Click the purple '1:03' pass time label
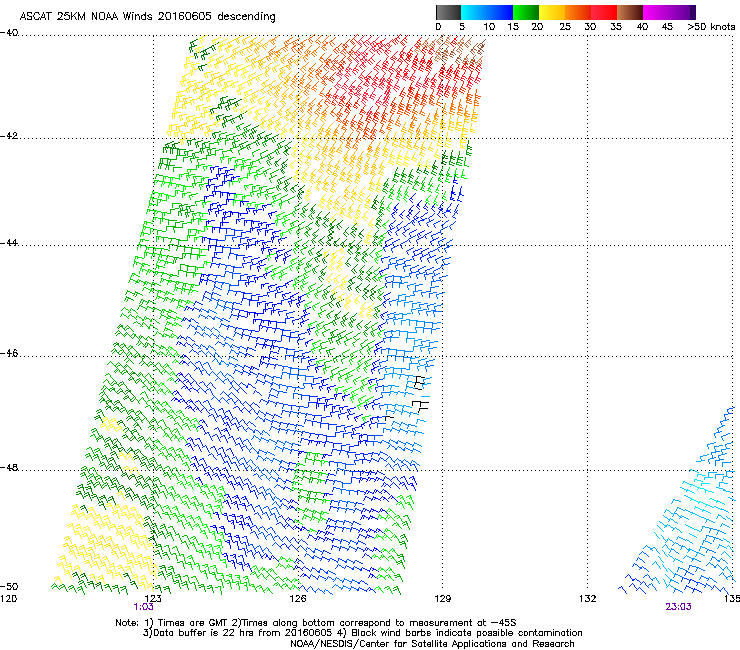Image resolution: width=740 pixels, height=650 pixels. pos(143,607)
